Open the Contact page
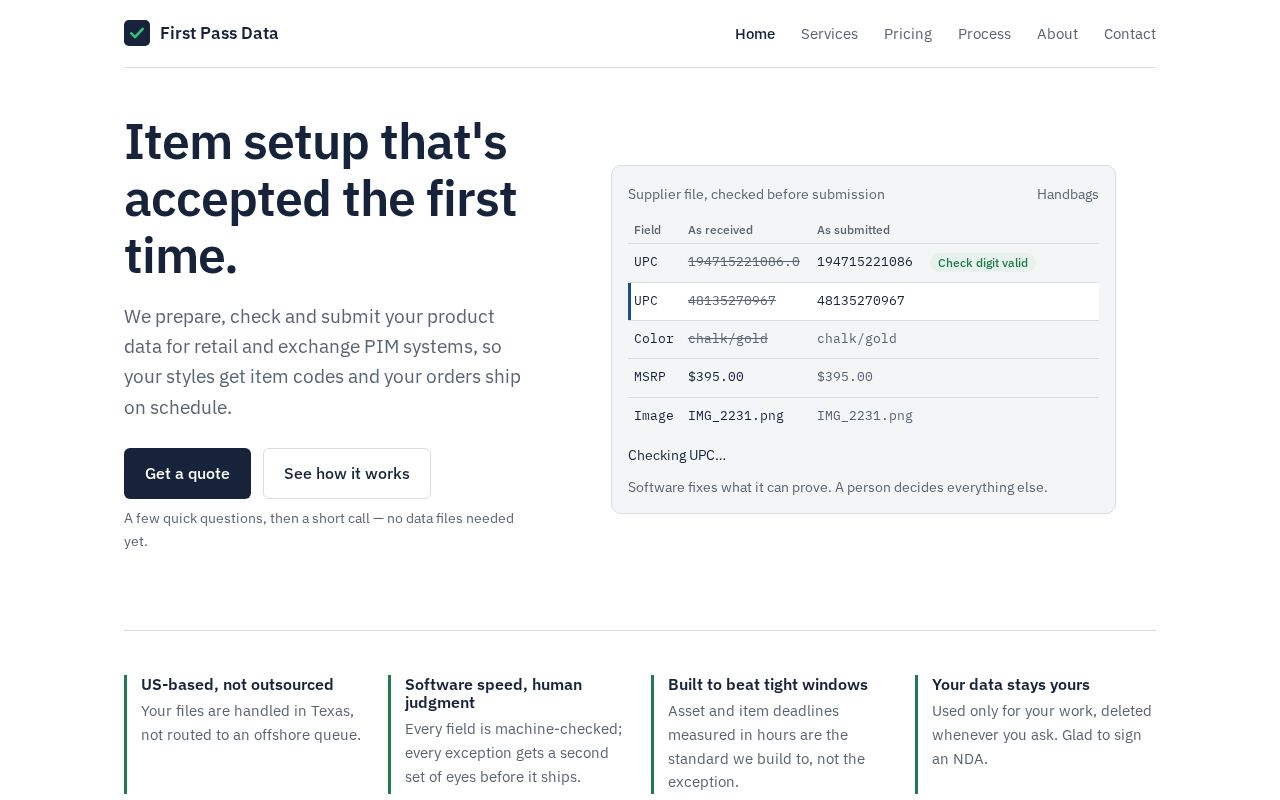1280x800 pixels. (1130, 34)
